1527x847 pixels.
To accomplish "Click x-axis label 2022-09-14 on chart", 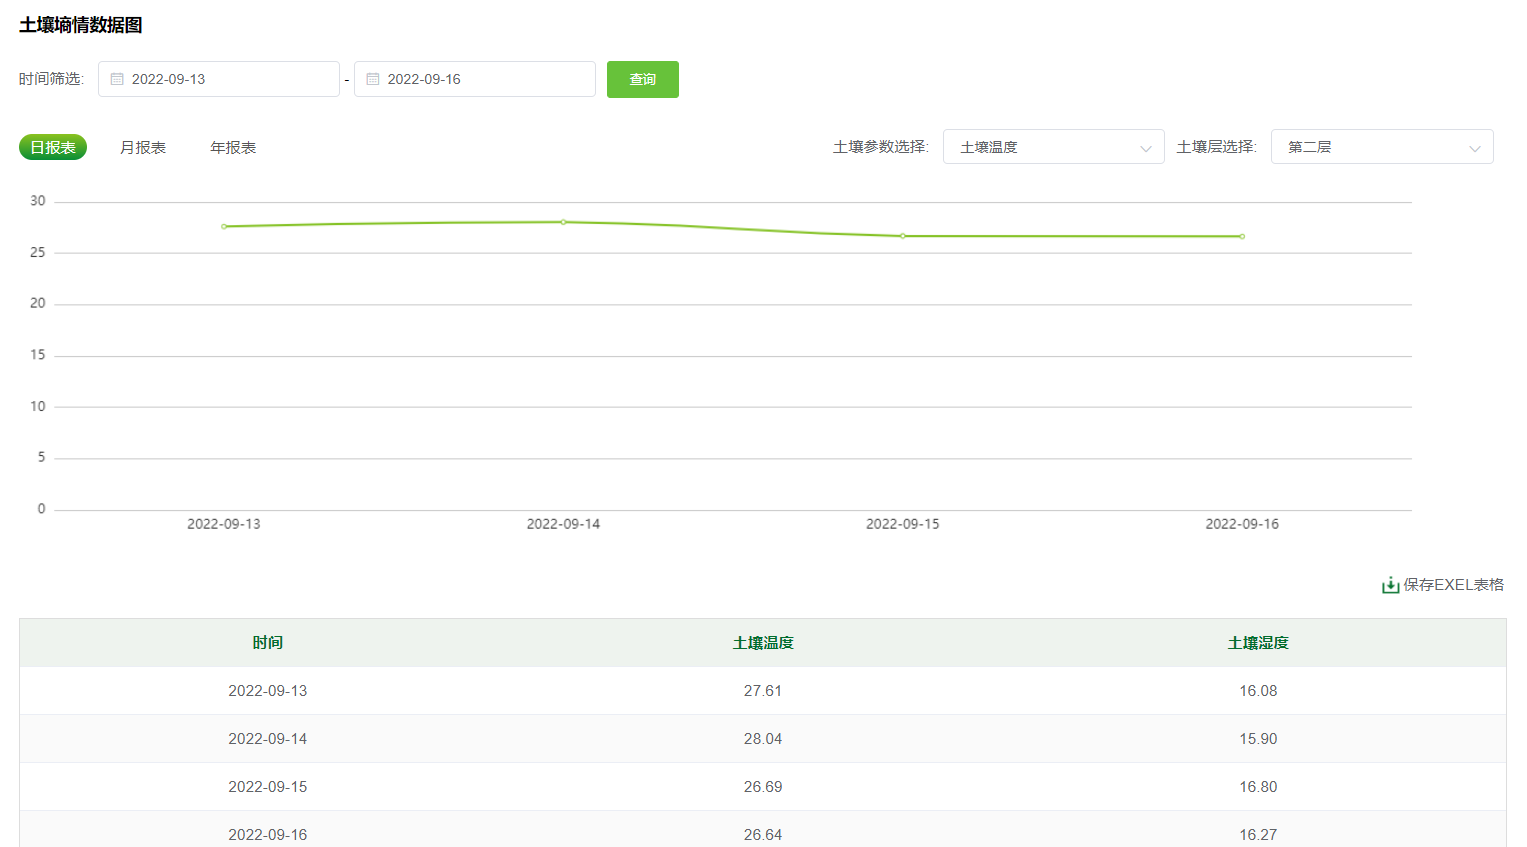I will 563,524.
